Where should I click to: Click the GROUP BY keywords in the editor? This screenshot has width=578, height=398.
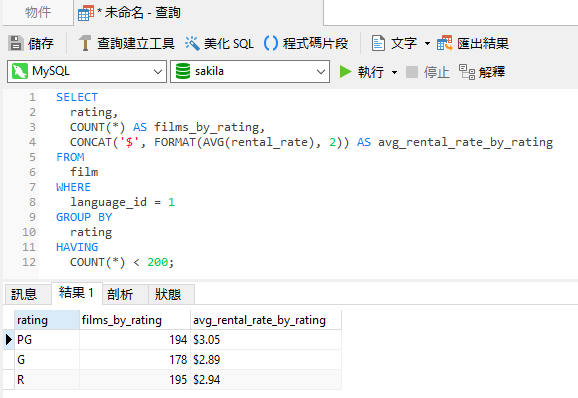(84, 217)
